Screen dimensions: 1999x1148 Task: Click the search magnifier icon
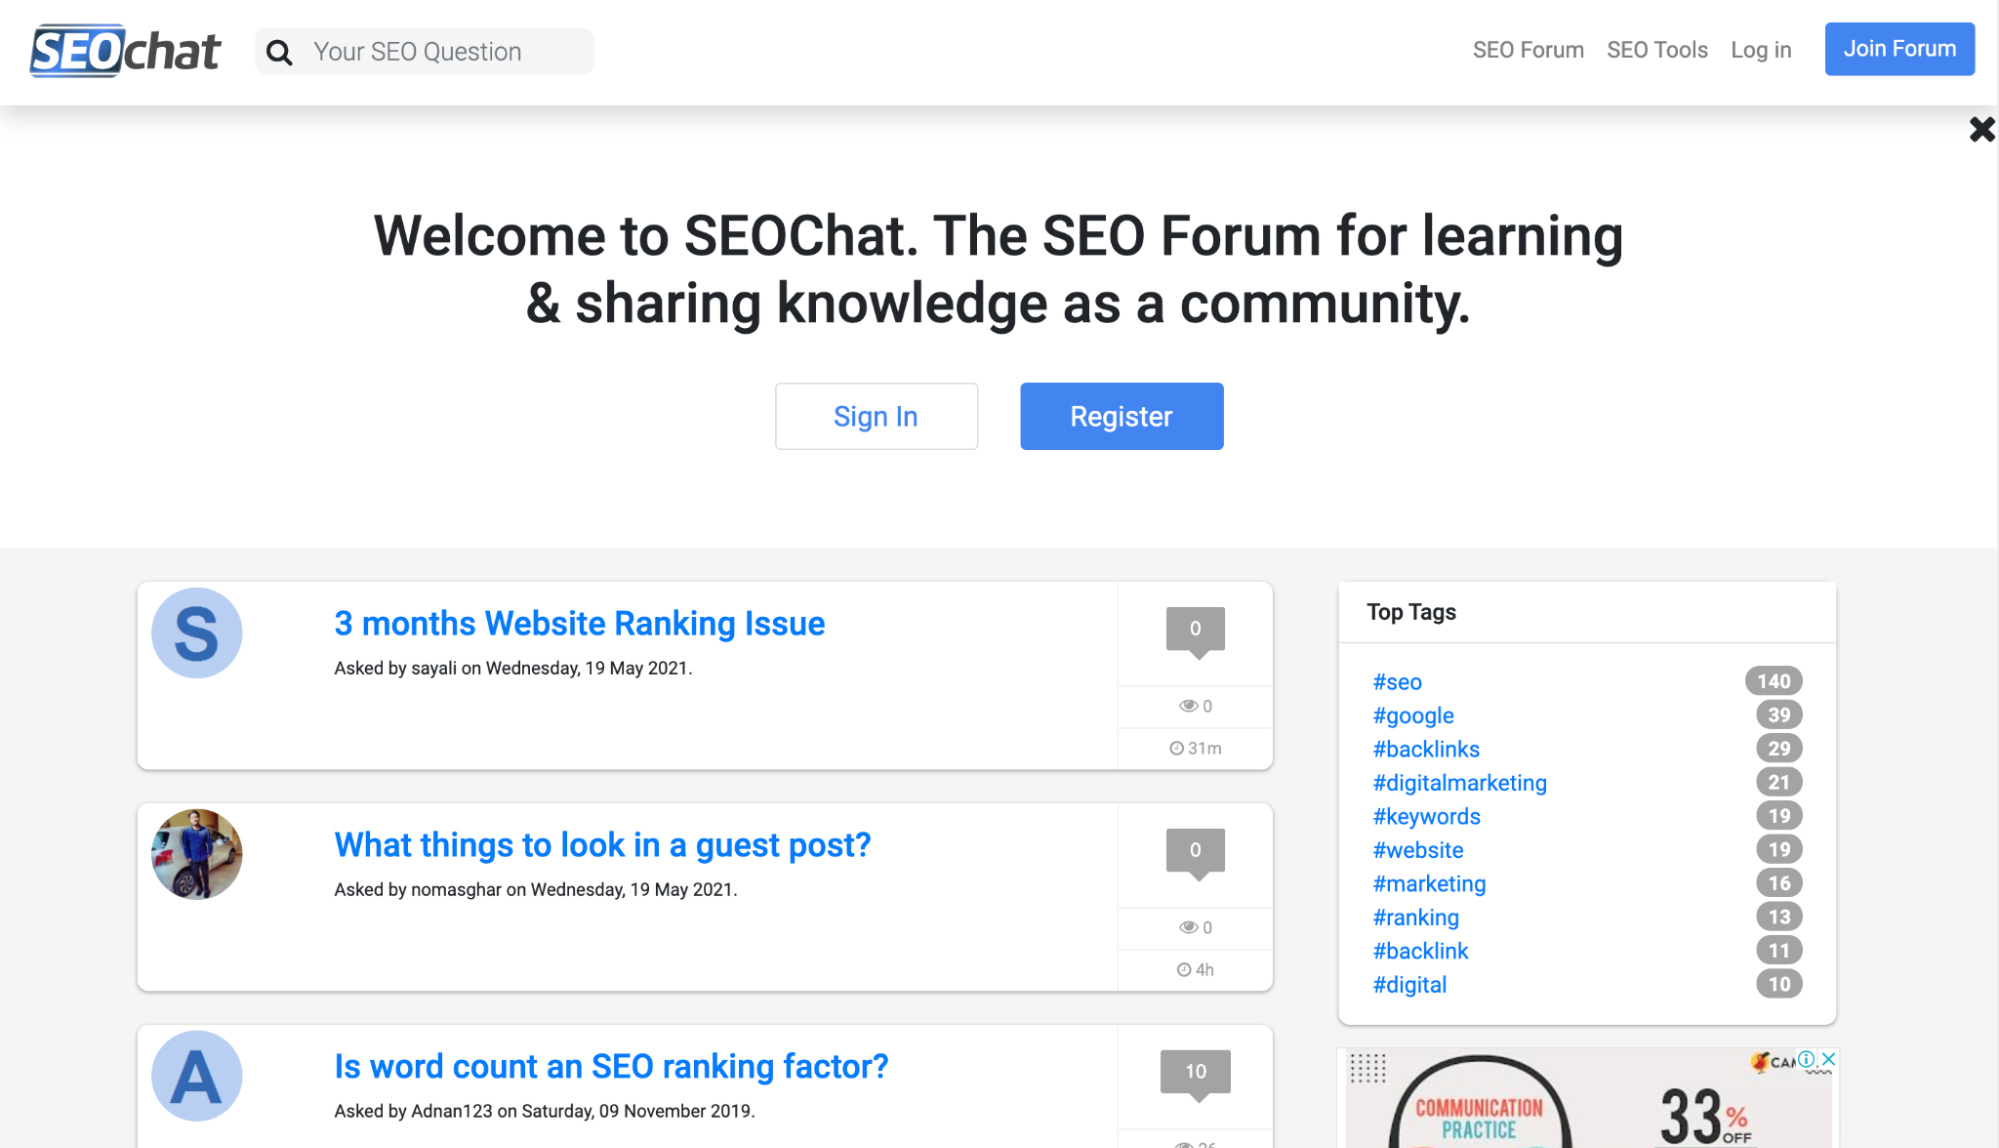(280, 52)
